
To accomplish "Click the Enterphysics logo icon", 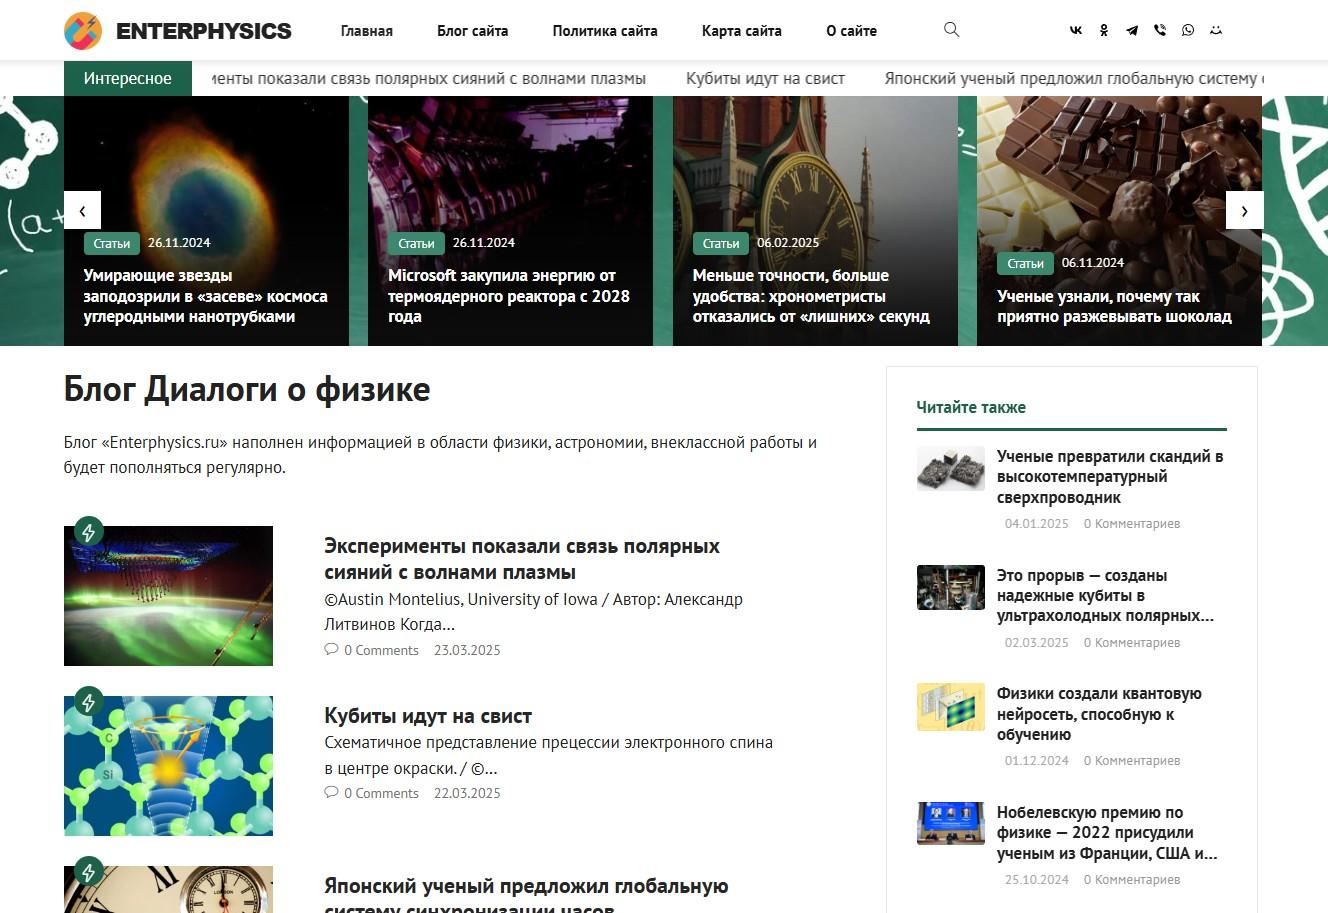I will (x=83, y=31).
